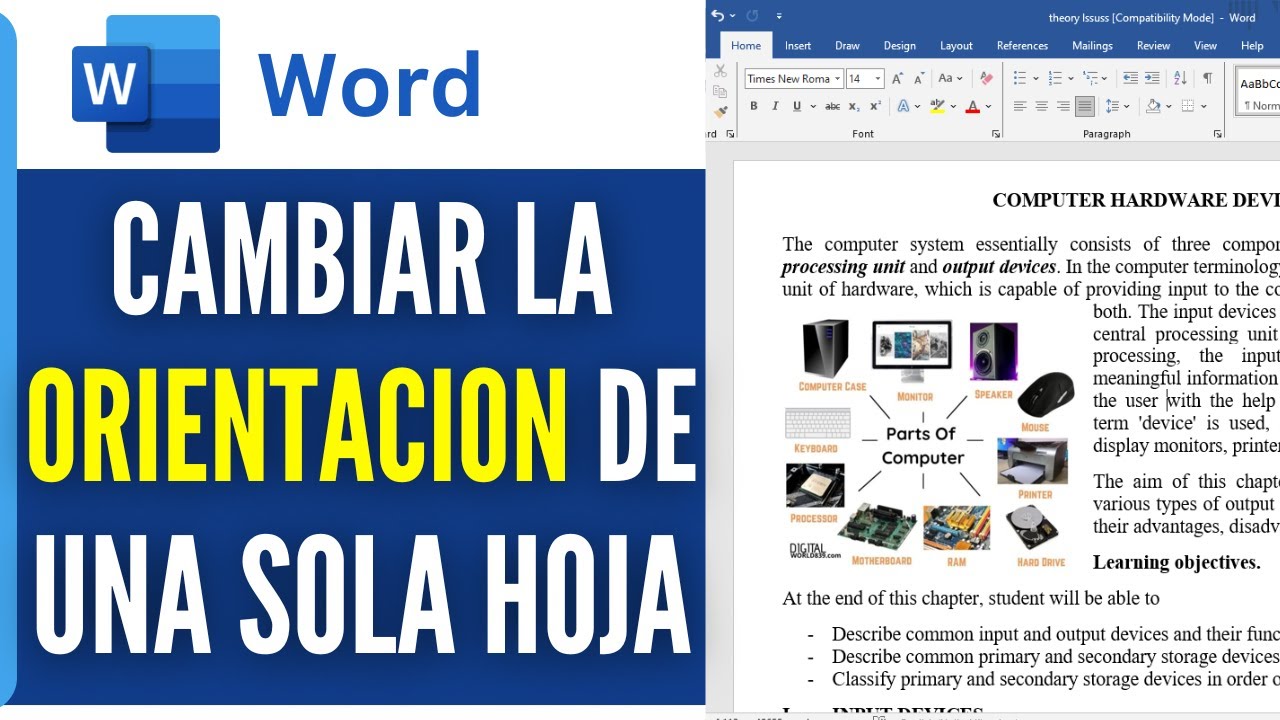Cut the selection with the scissors icon
The height and width of the screenshot is (720, 1280).
coord(720,72)
